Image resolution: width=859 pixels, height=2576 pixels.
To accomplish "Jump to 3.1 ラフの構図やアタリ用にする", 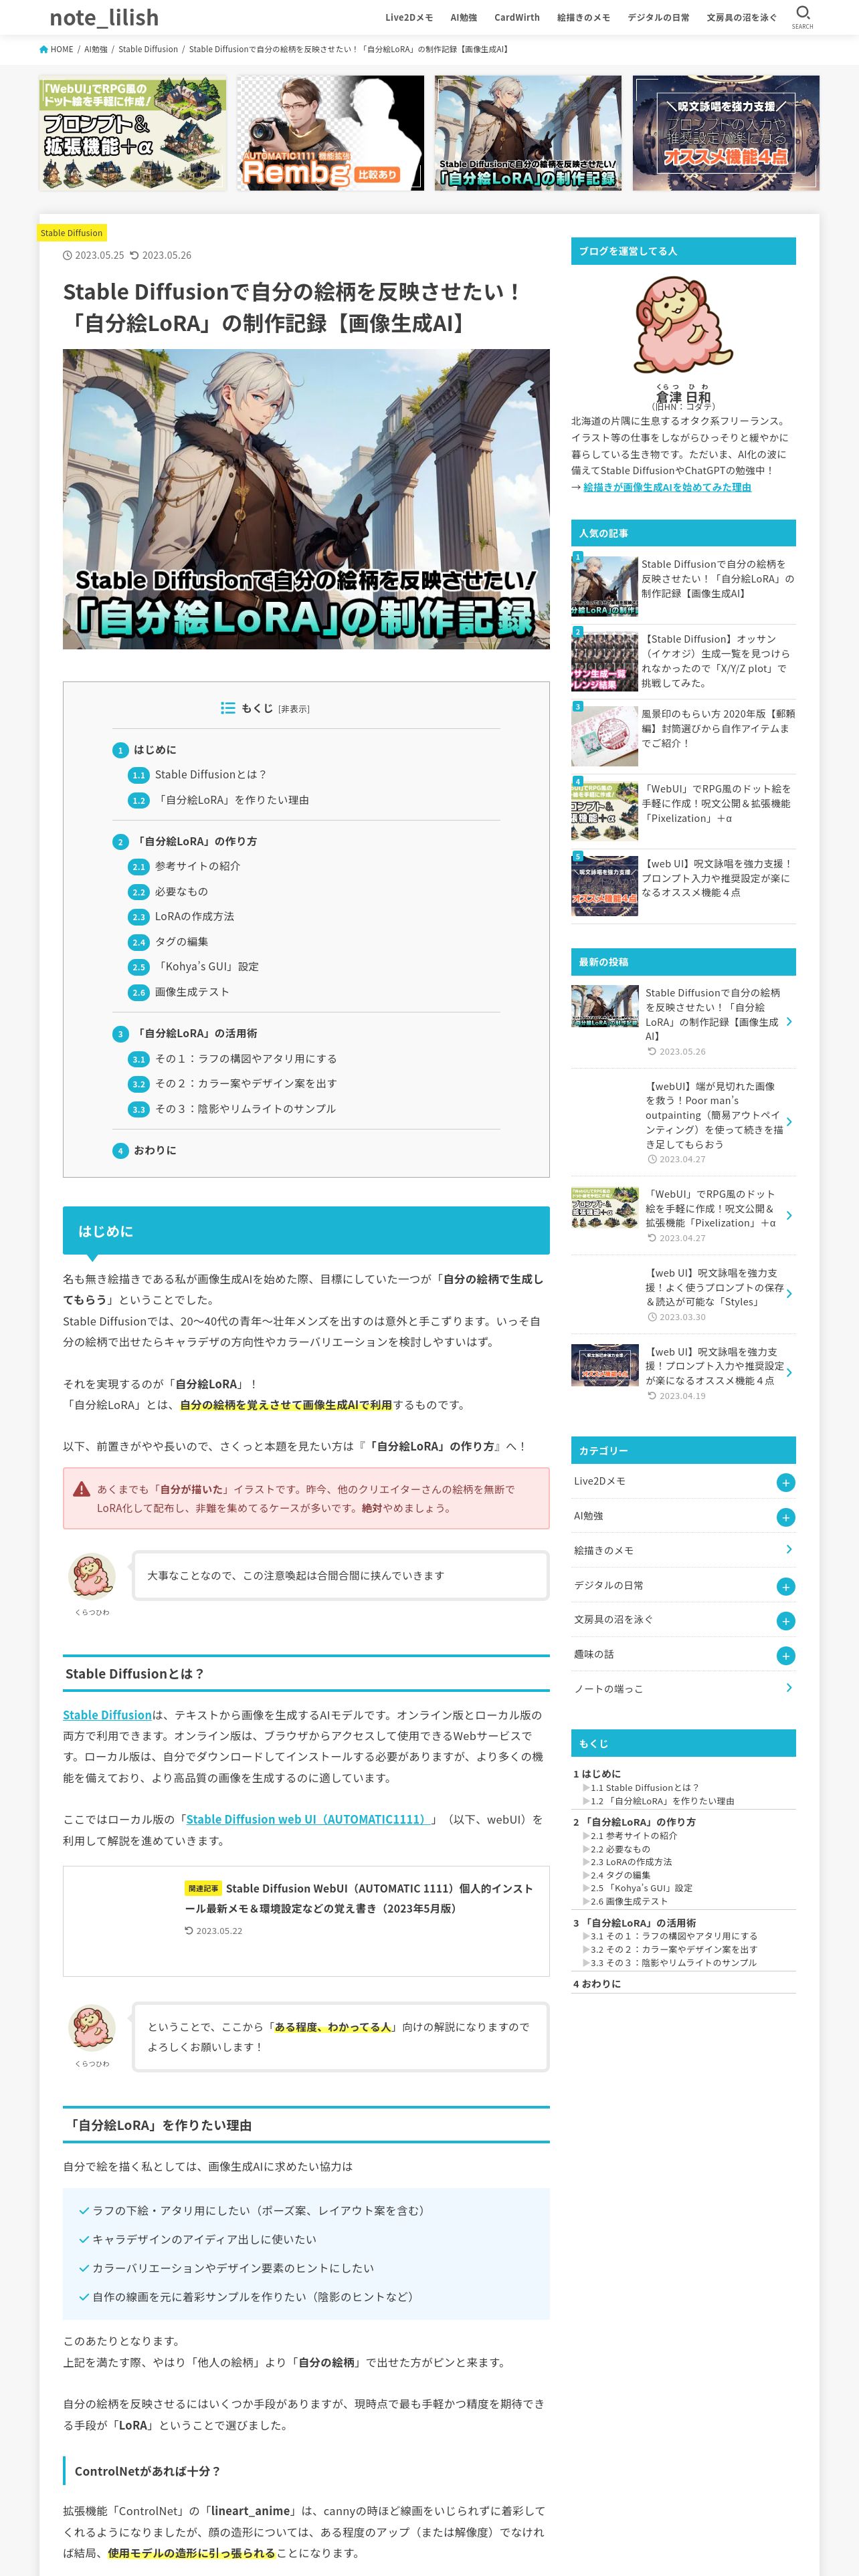I will 245,1059.
